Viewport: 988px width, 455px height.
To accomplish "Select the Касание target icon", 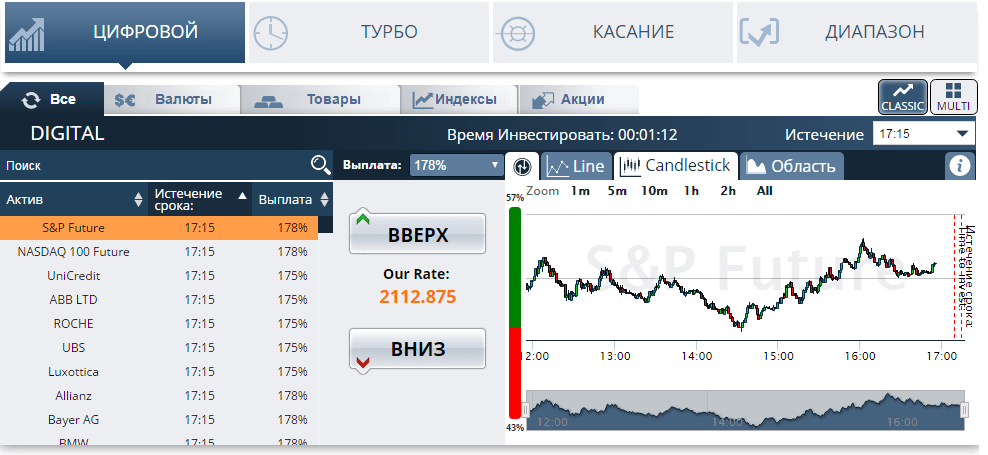I will coord(517,33).
